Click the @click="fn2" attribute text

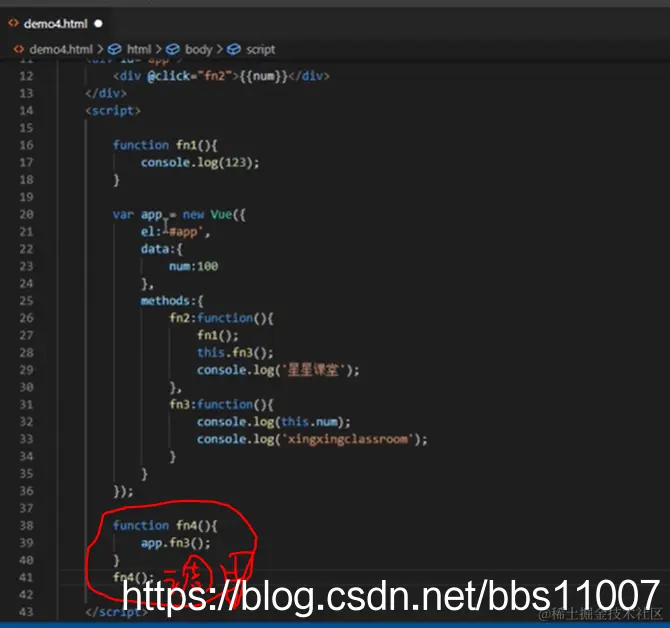tap(189, 76)
